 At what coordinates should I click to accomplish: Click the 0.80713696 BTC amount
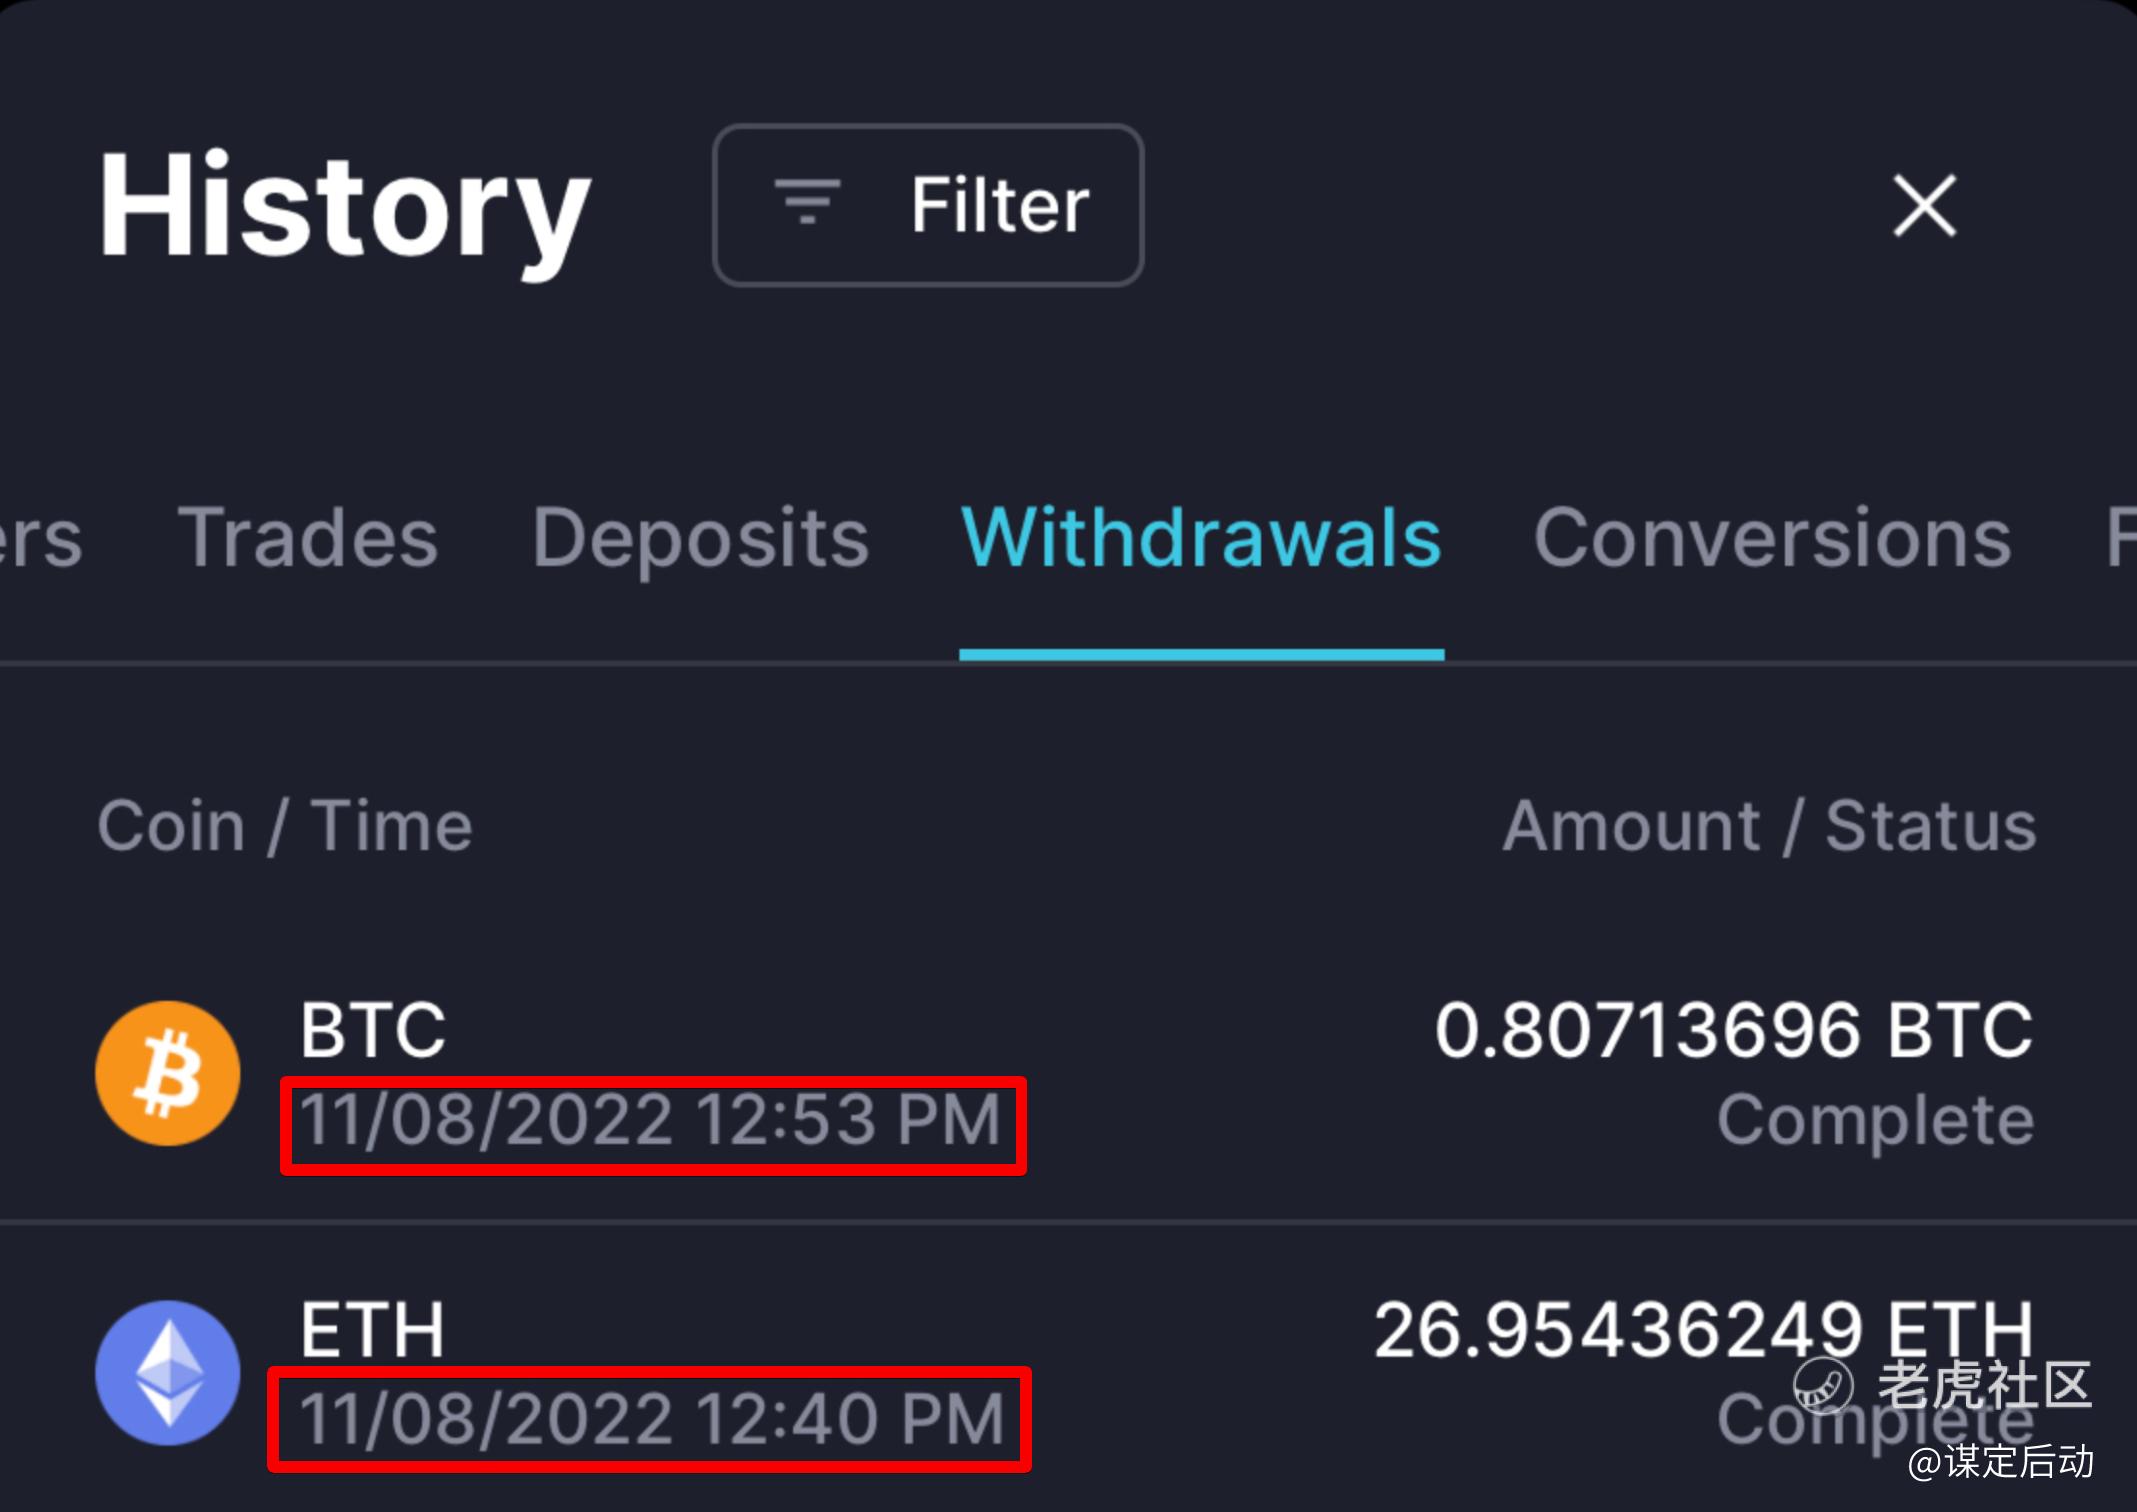coord(1733,1029)
